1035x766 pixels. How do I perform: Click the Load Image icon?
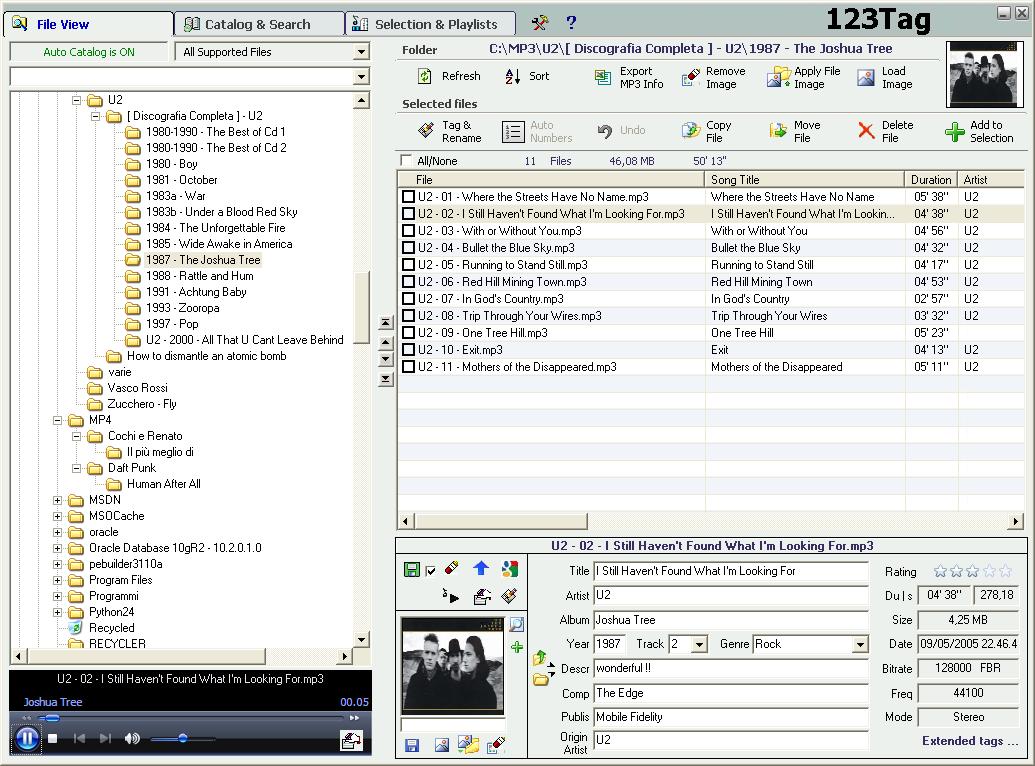[x=866, y=78]
